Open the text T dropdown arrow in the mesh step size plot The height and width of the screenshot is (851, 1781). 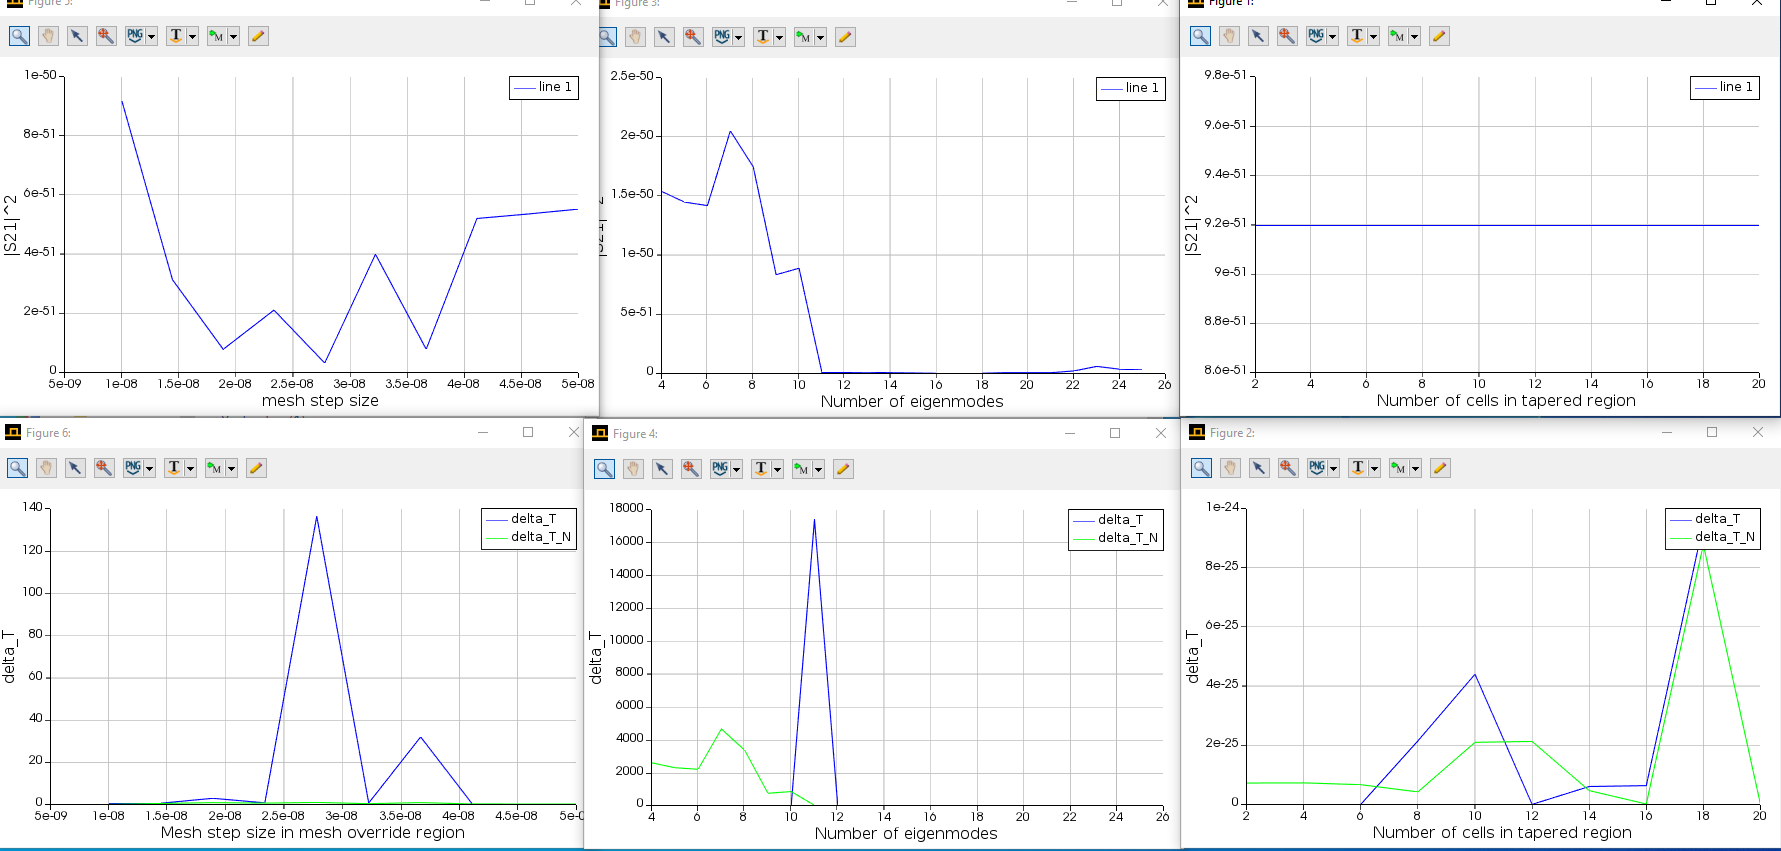[x=193, y=37]
